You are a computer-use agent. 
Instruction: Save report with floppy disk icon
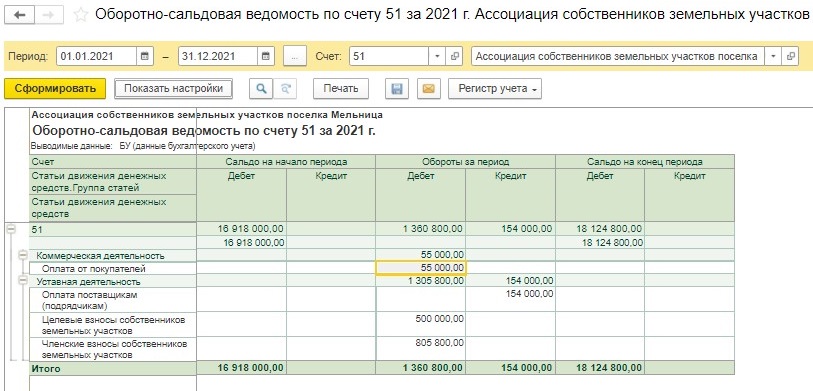click(397, 89)
